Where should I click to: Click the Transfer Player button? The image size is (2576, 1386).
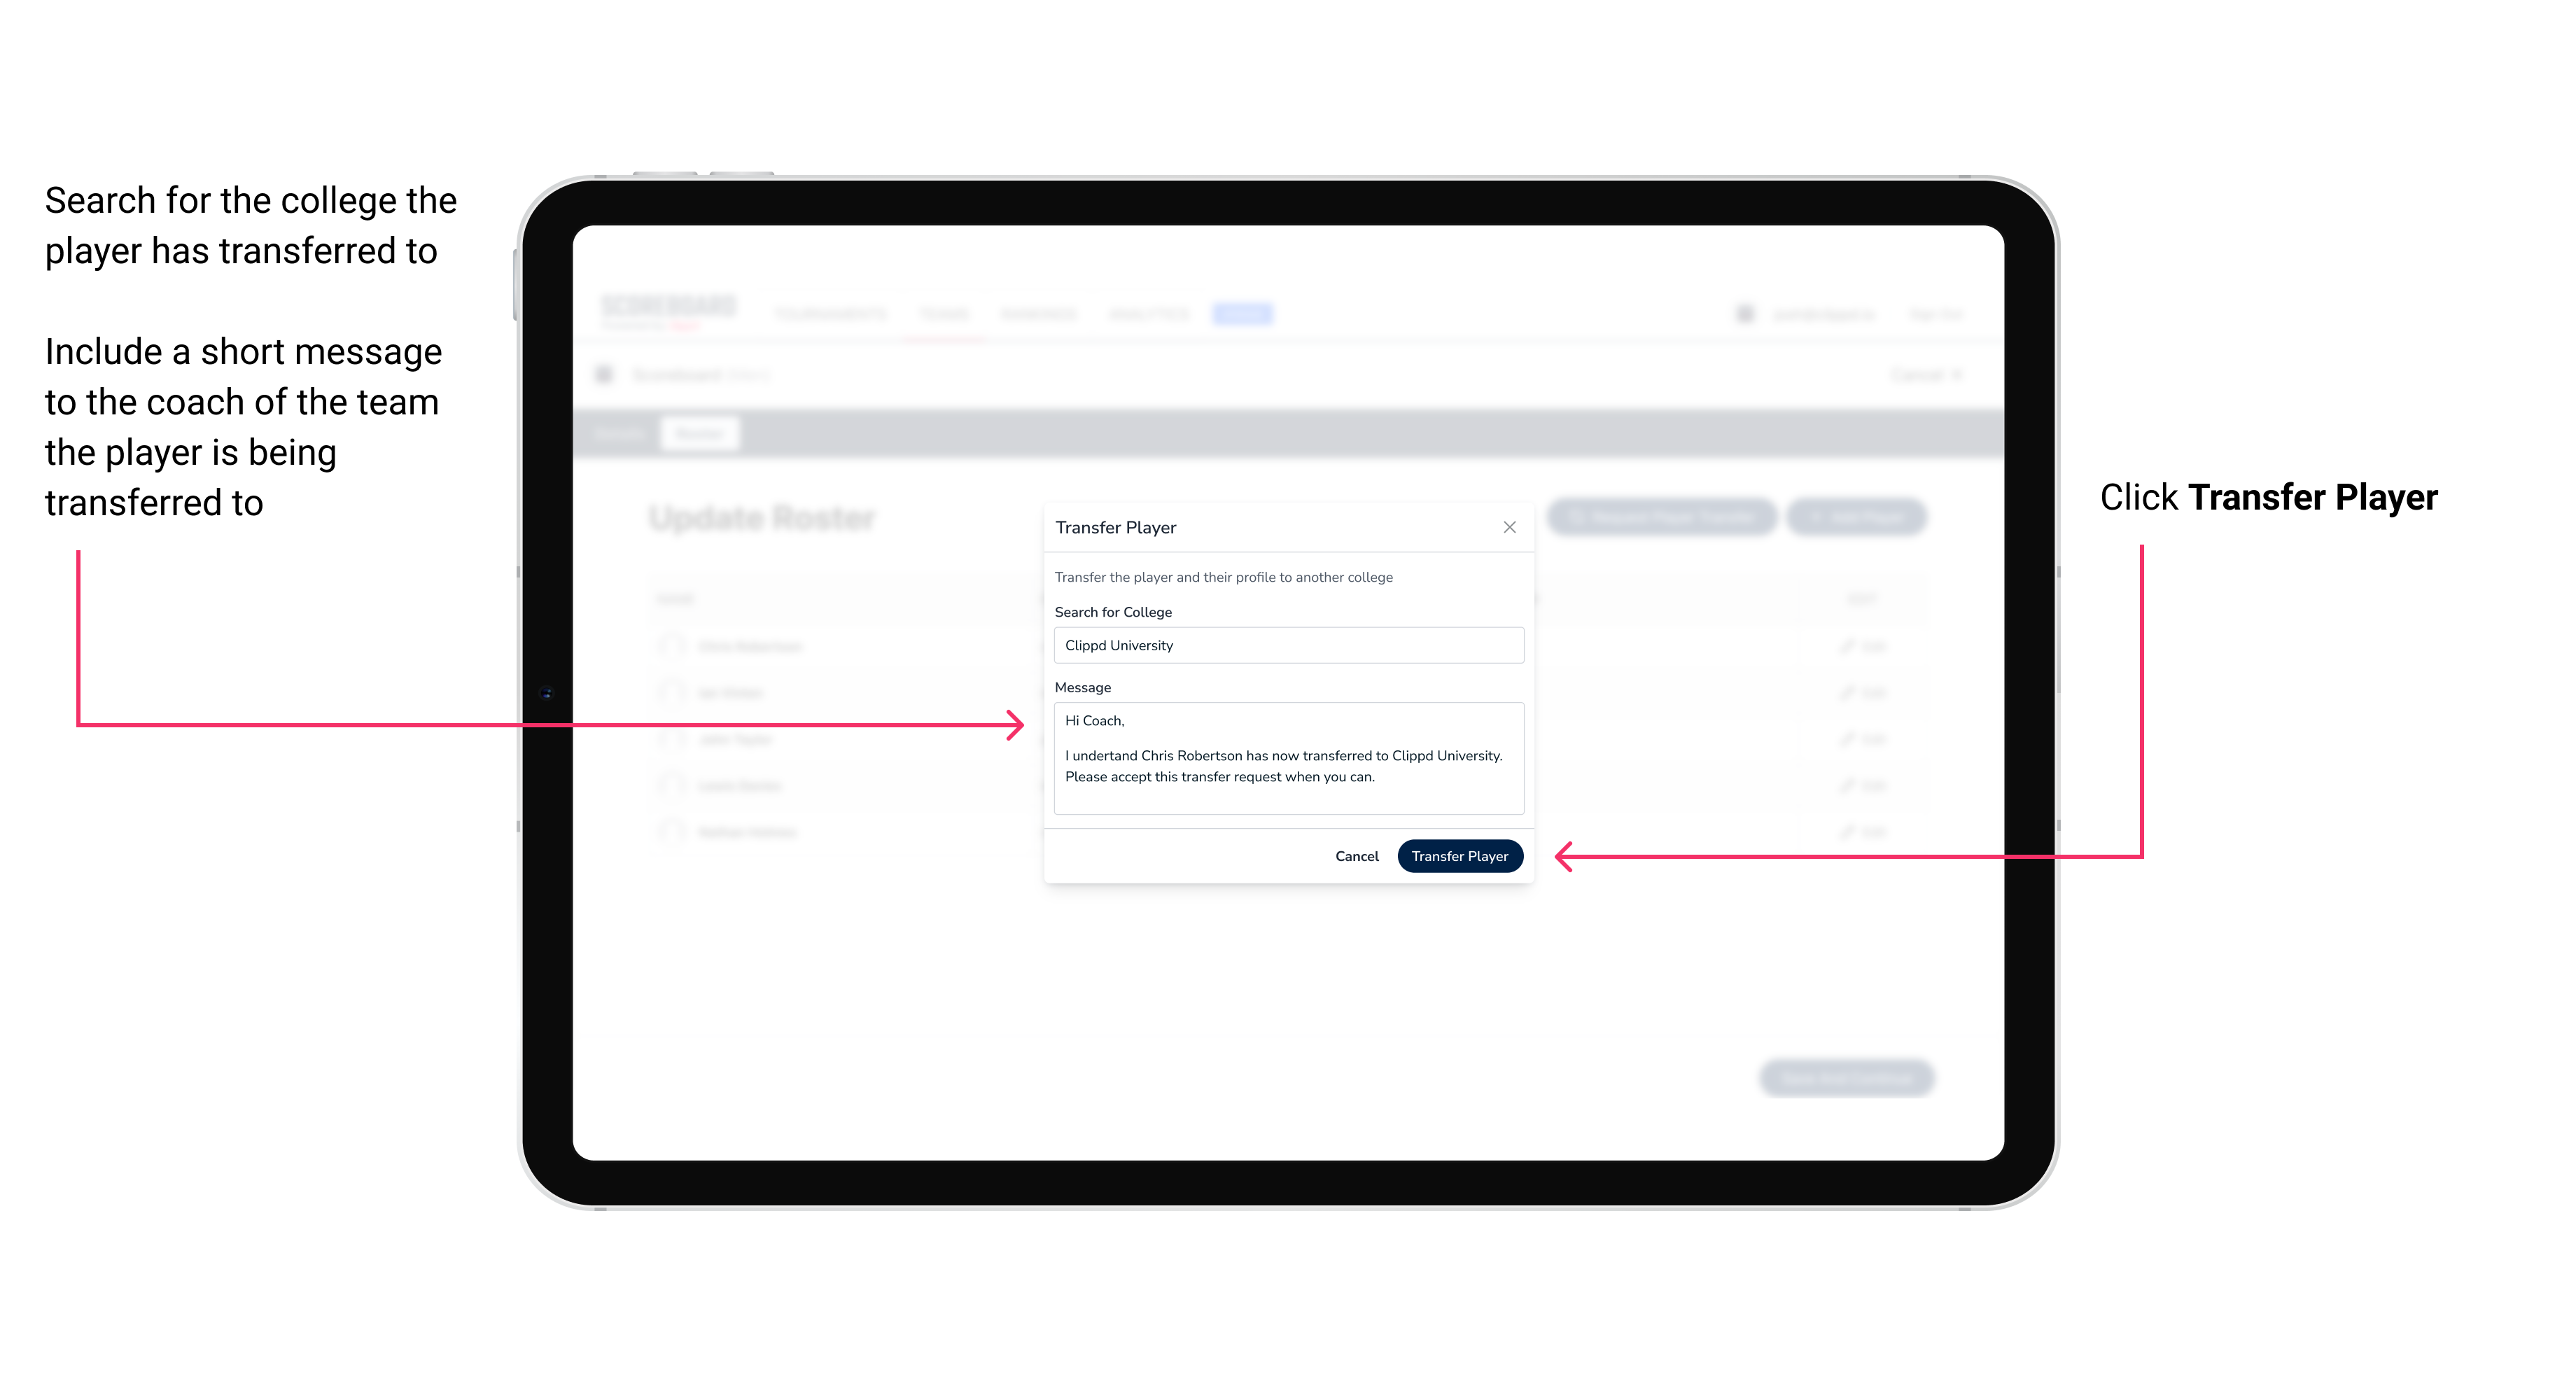click(x=1457, y=855)
